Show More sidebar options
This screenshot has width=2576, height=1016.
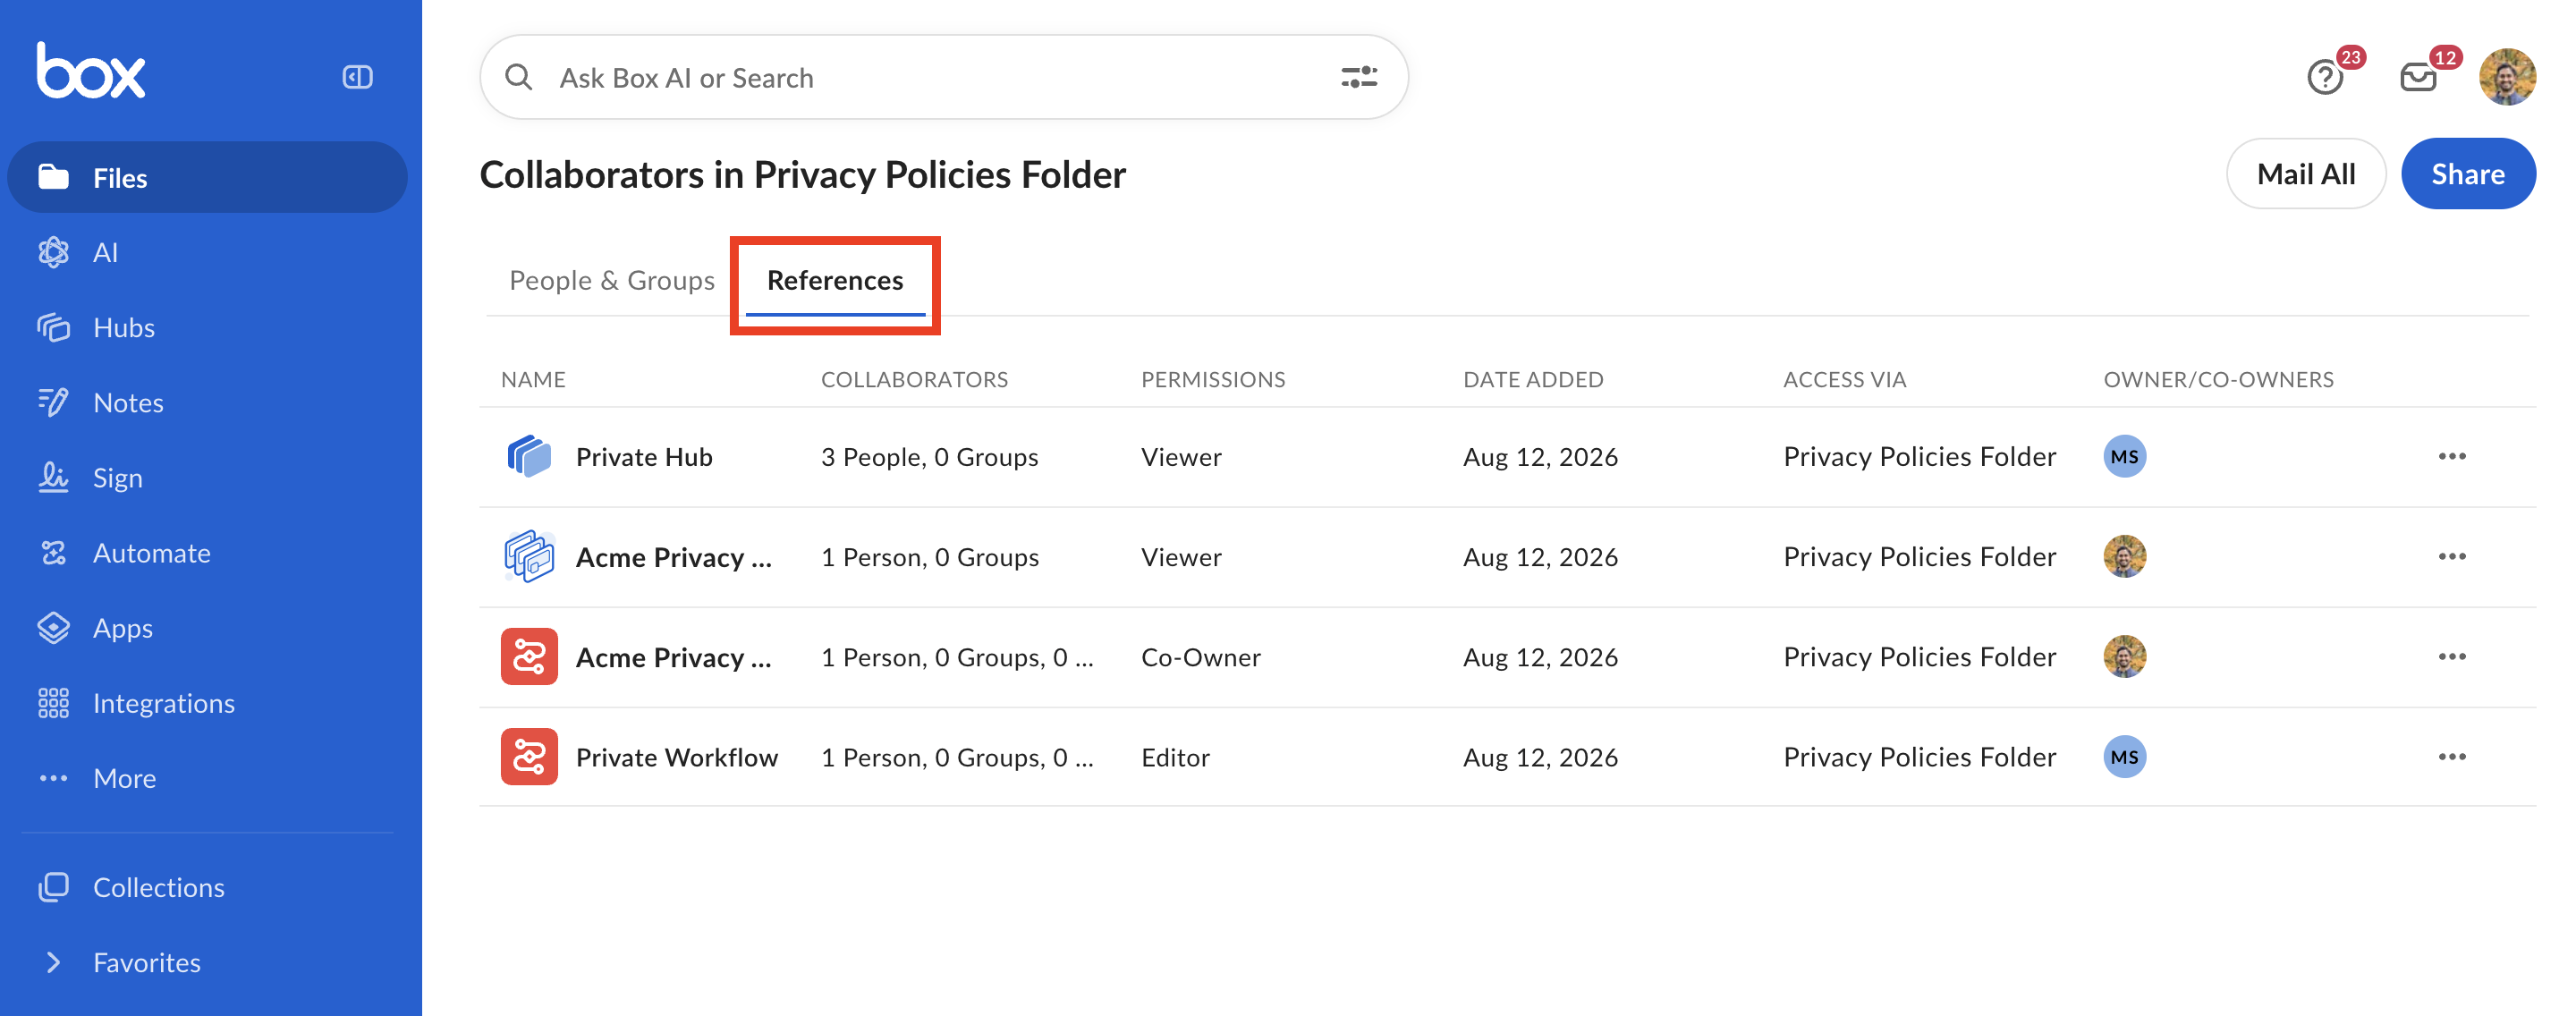coord(207,777)
